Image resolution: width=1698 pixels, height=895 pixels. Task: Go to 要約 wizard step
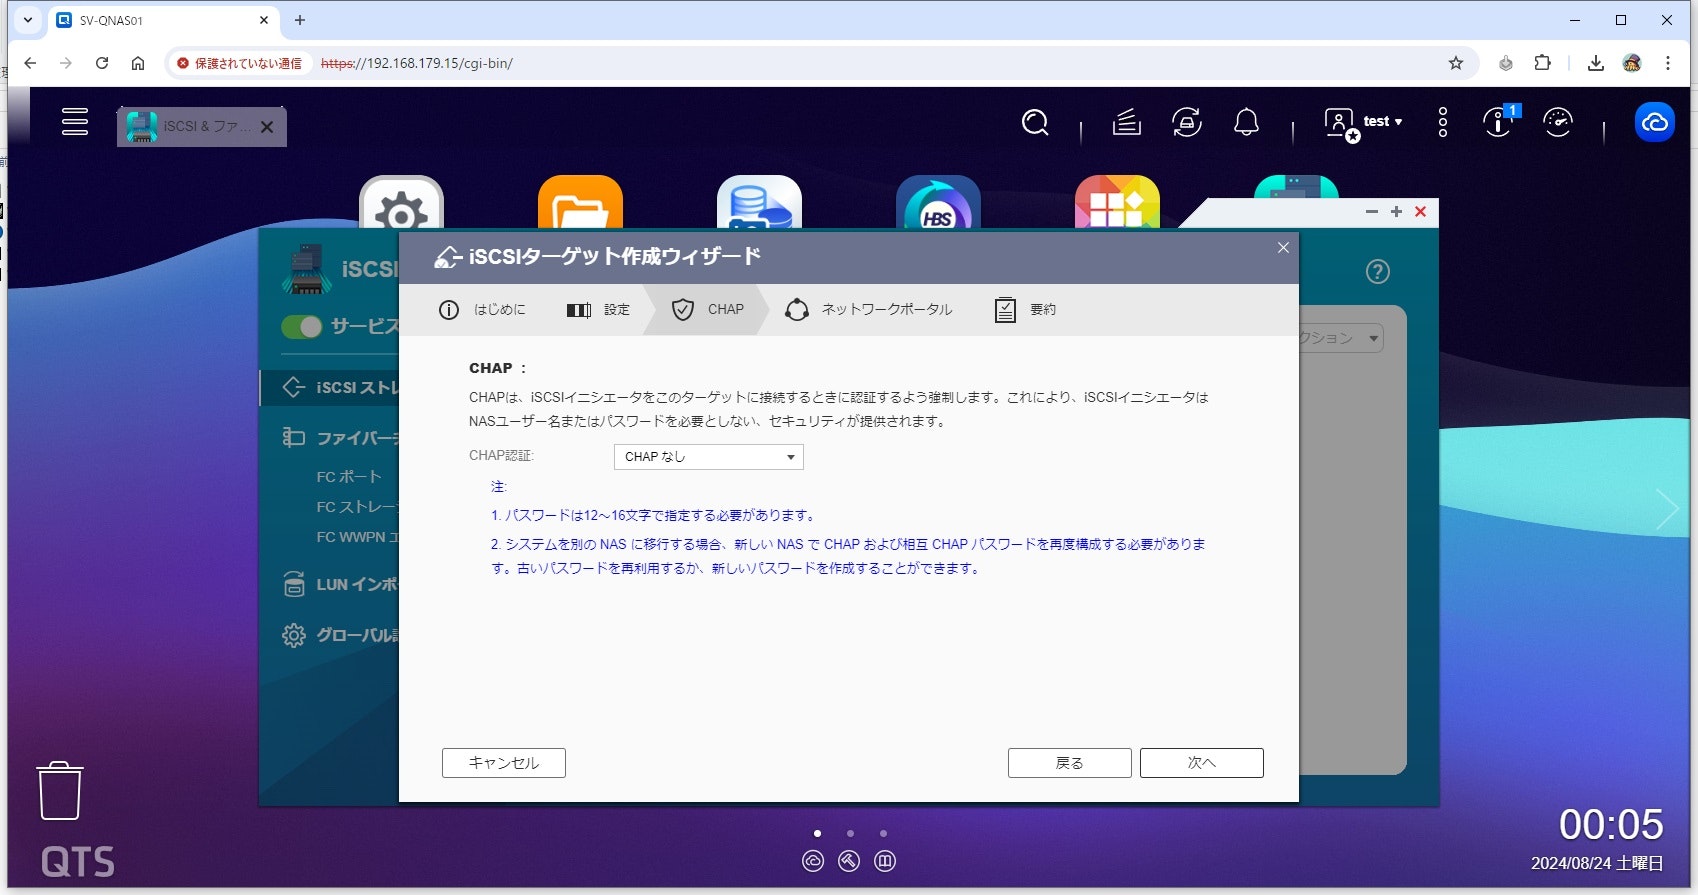1025,310
